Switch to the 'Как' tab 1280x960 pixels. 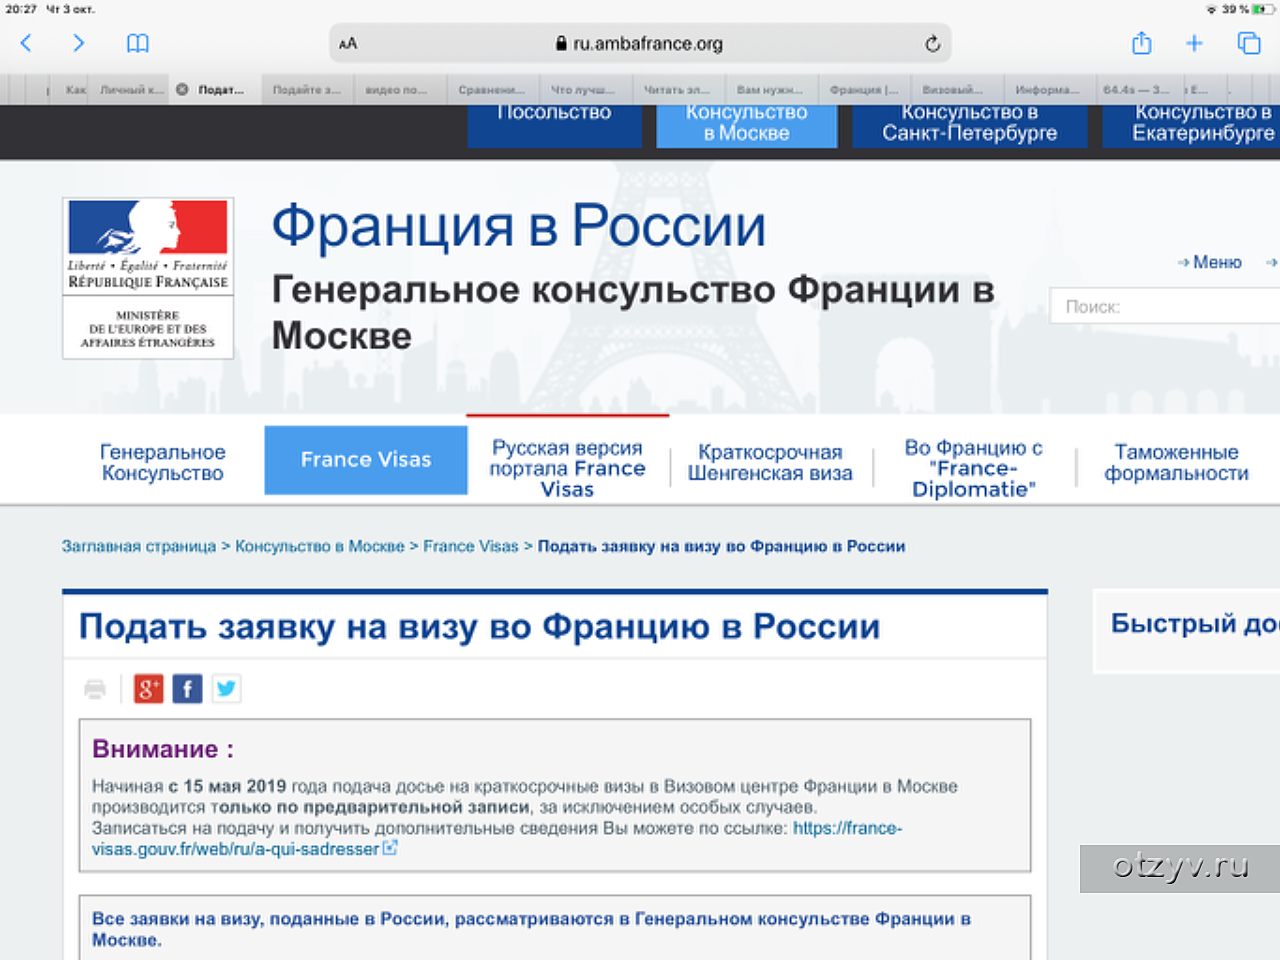coord(76,90)
